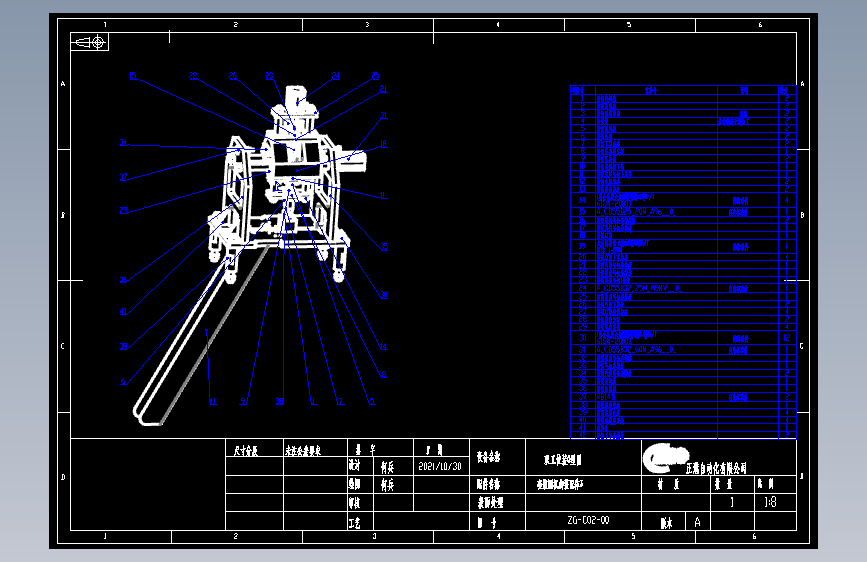Select balloon number 41
867x562 pixels.
[x=213, y=402]
